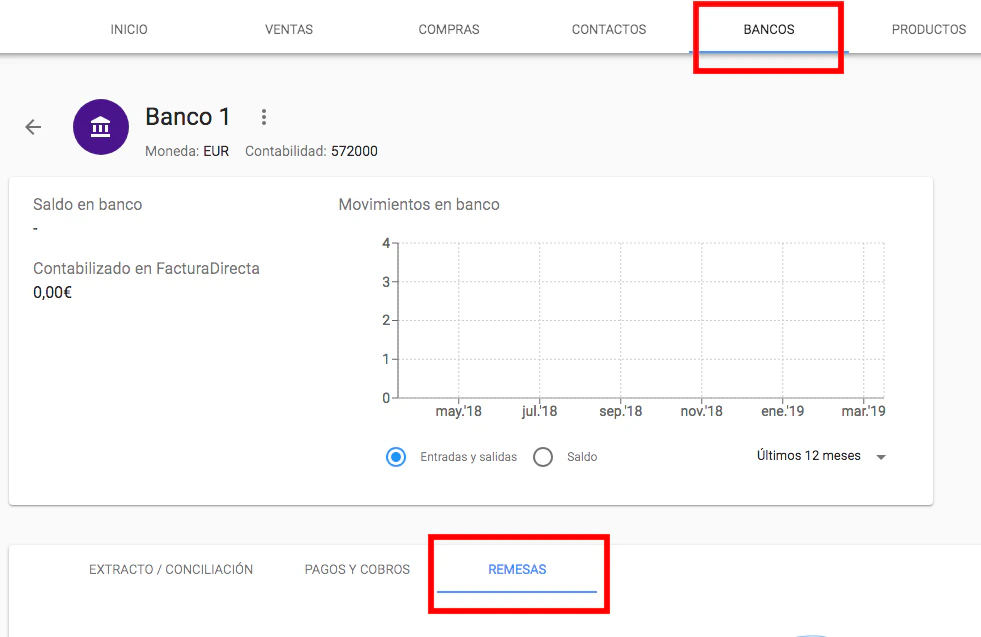
Task: Open the three-dot menu beside Banco 1
Action: click(x=264, y=117)
